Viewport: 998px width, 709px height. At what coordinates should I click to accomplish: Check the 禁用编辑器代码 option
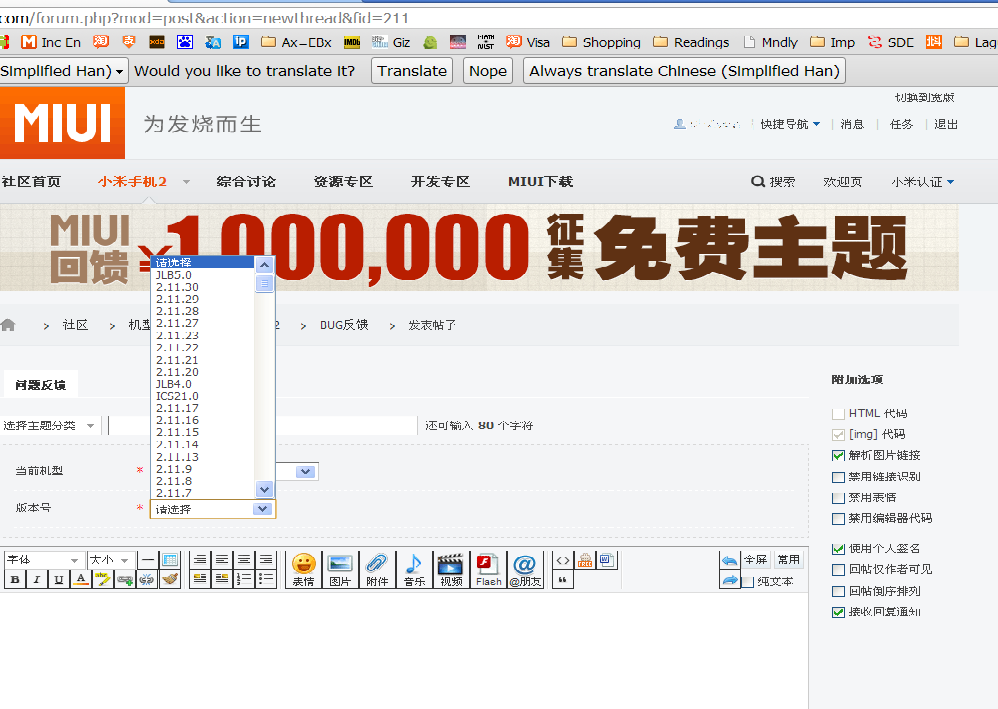coord(838,519)
